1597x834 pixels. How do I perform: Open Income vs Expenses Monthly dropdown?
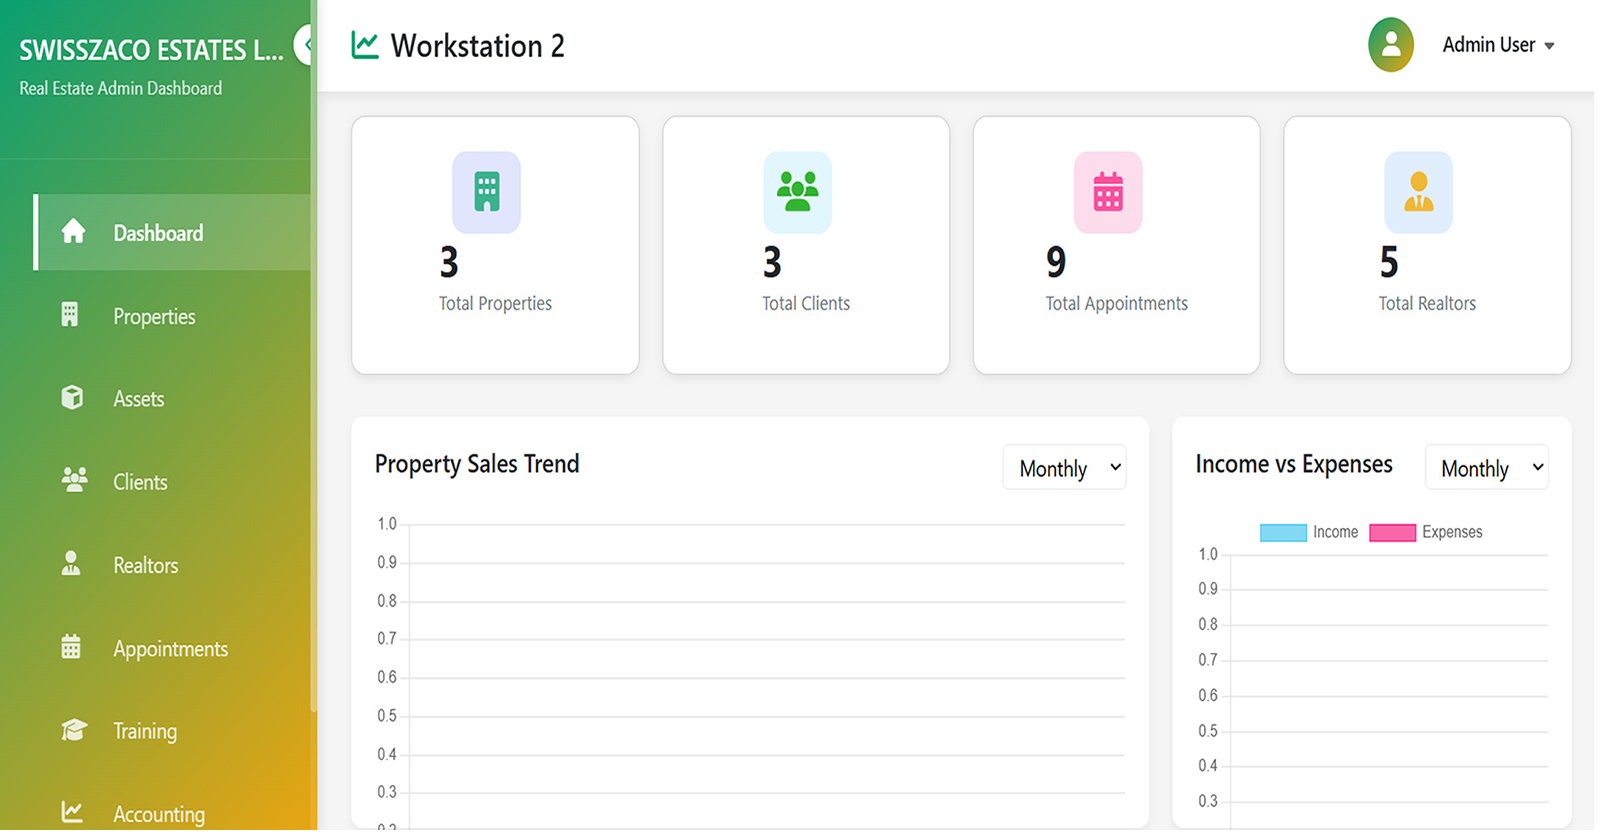tap(1486, 468)
